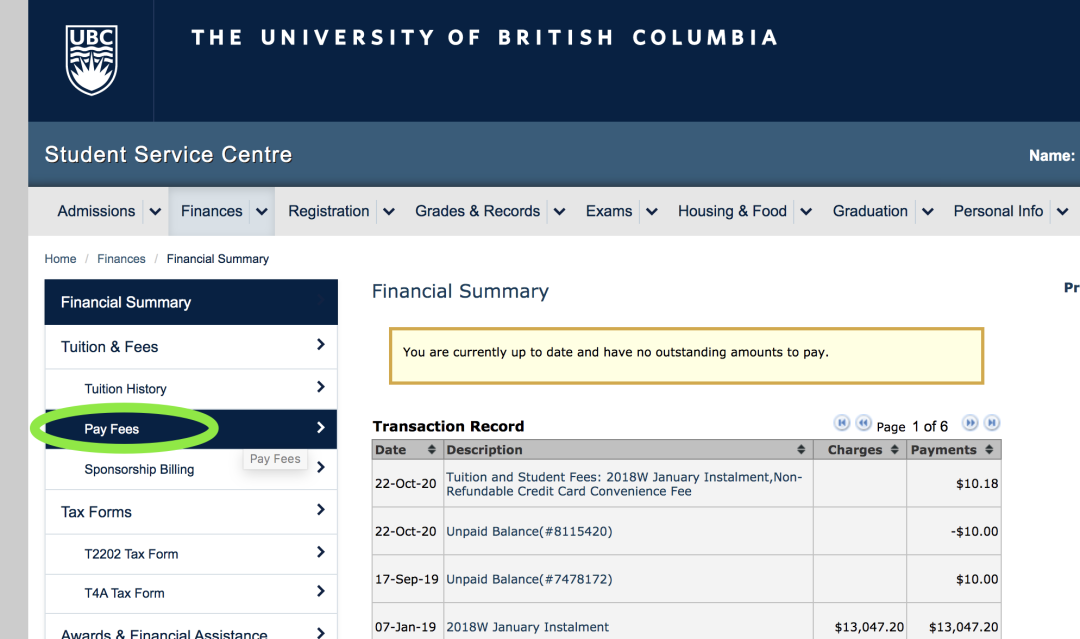Click the Home breadcrumb link
1080x639 pixels.
(60, 259)
